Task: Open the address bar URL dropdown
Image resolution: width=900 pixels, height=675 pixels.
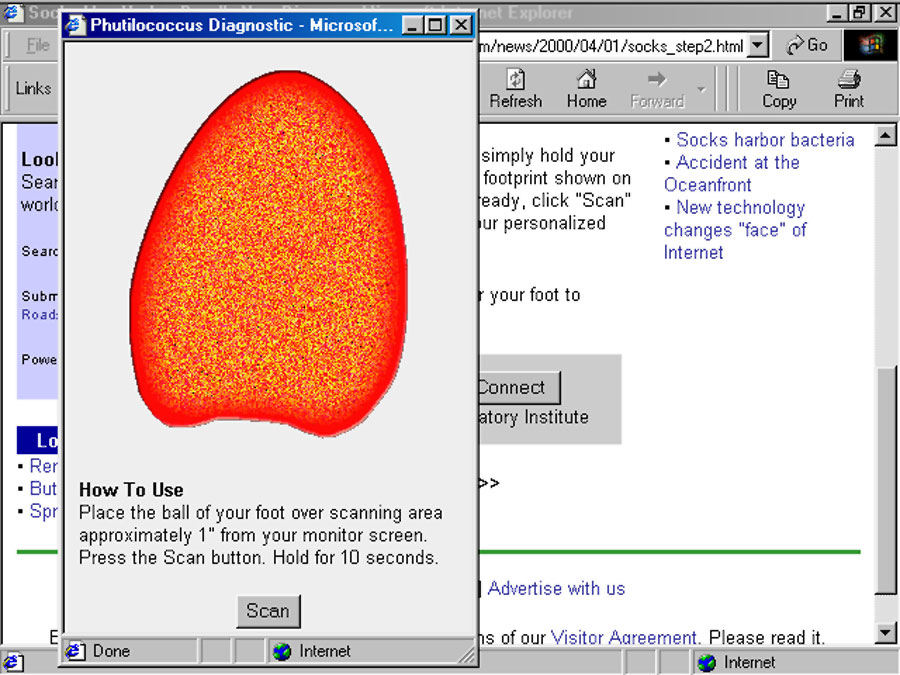Action: 758,45
